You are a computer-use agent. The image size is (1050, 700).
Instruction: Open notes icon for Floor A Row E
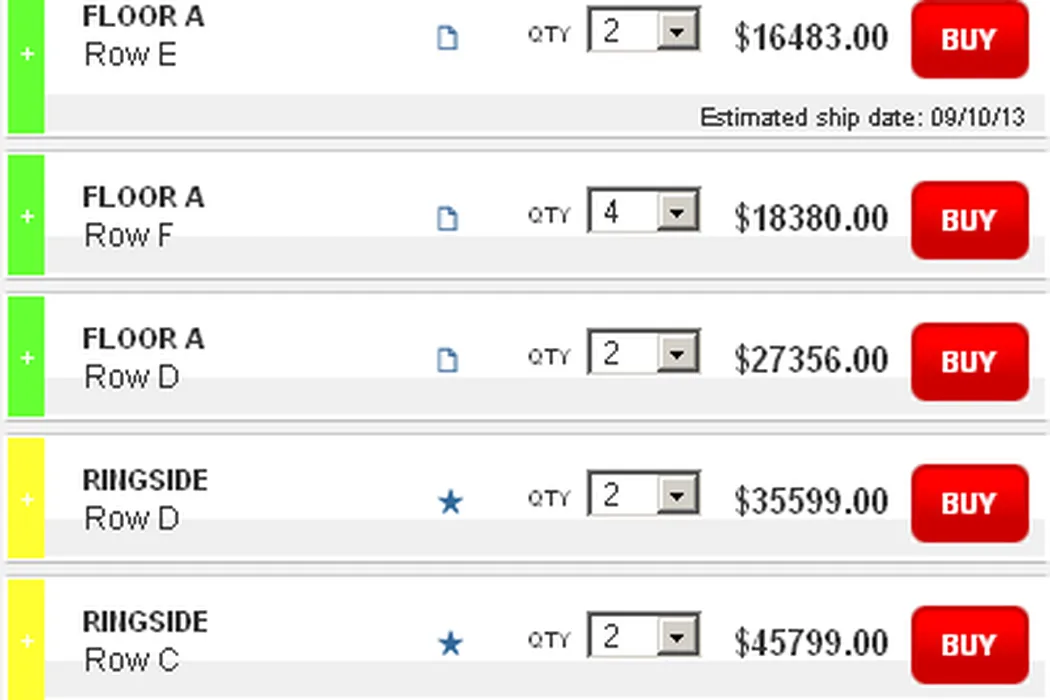[448, 39]
